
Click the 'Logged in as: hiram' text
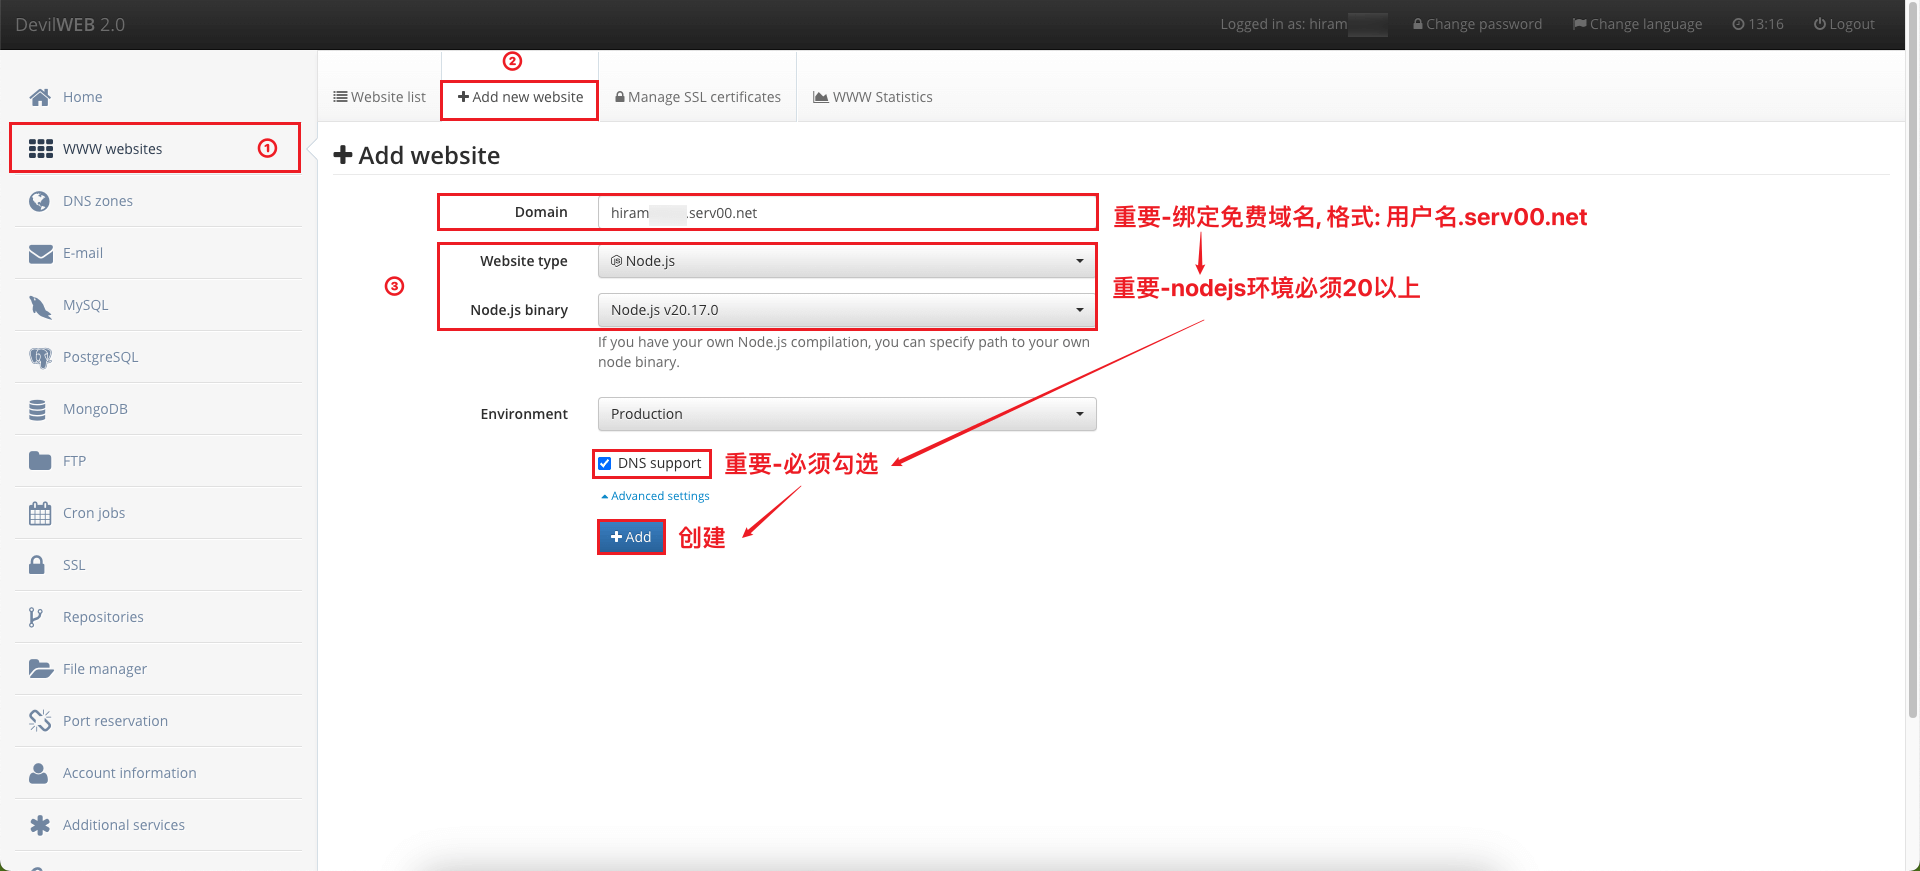coord(1283,24)
